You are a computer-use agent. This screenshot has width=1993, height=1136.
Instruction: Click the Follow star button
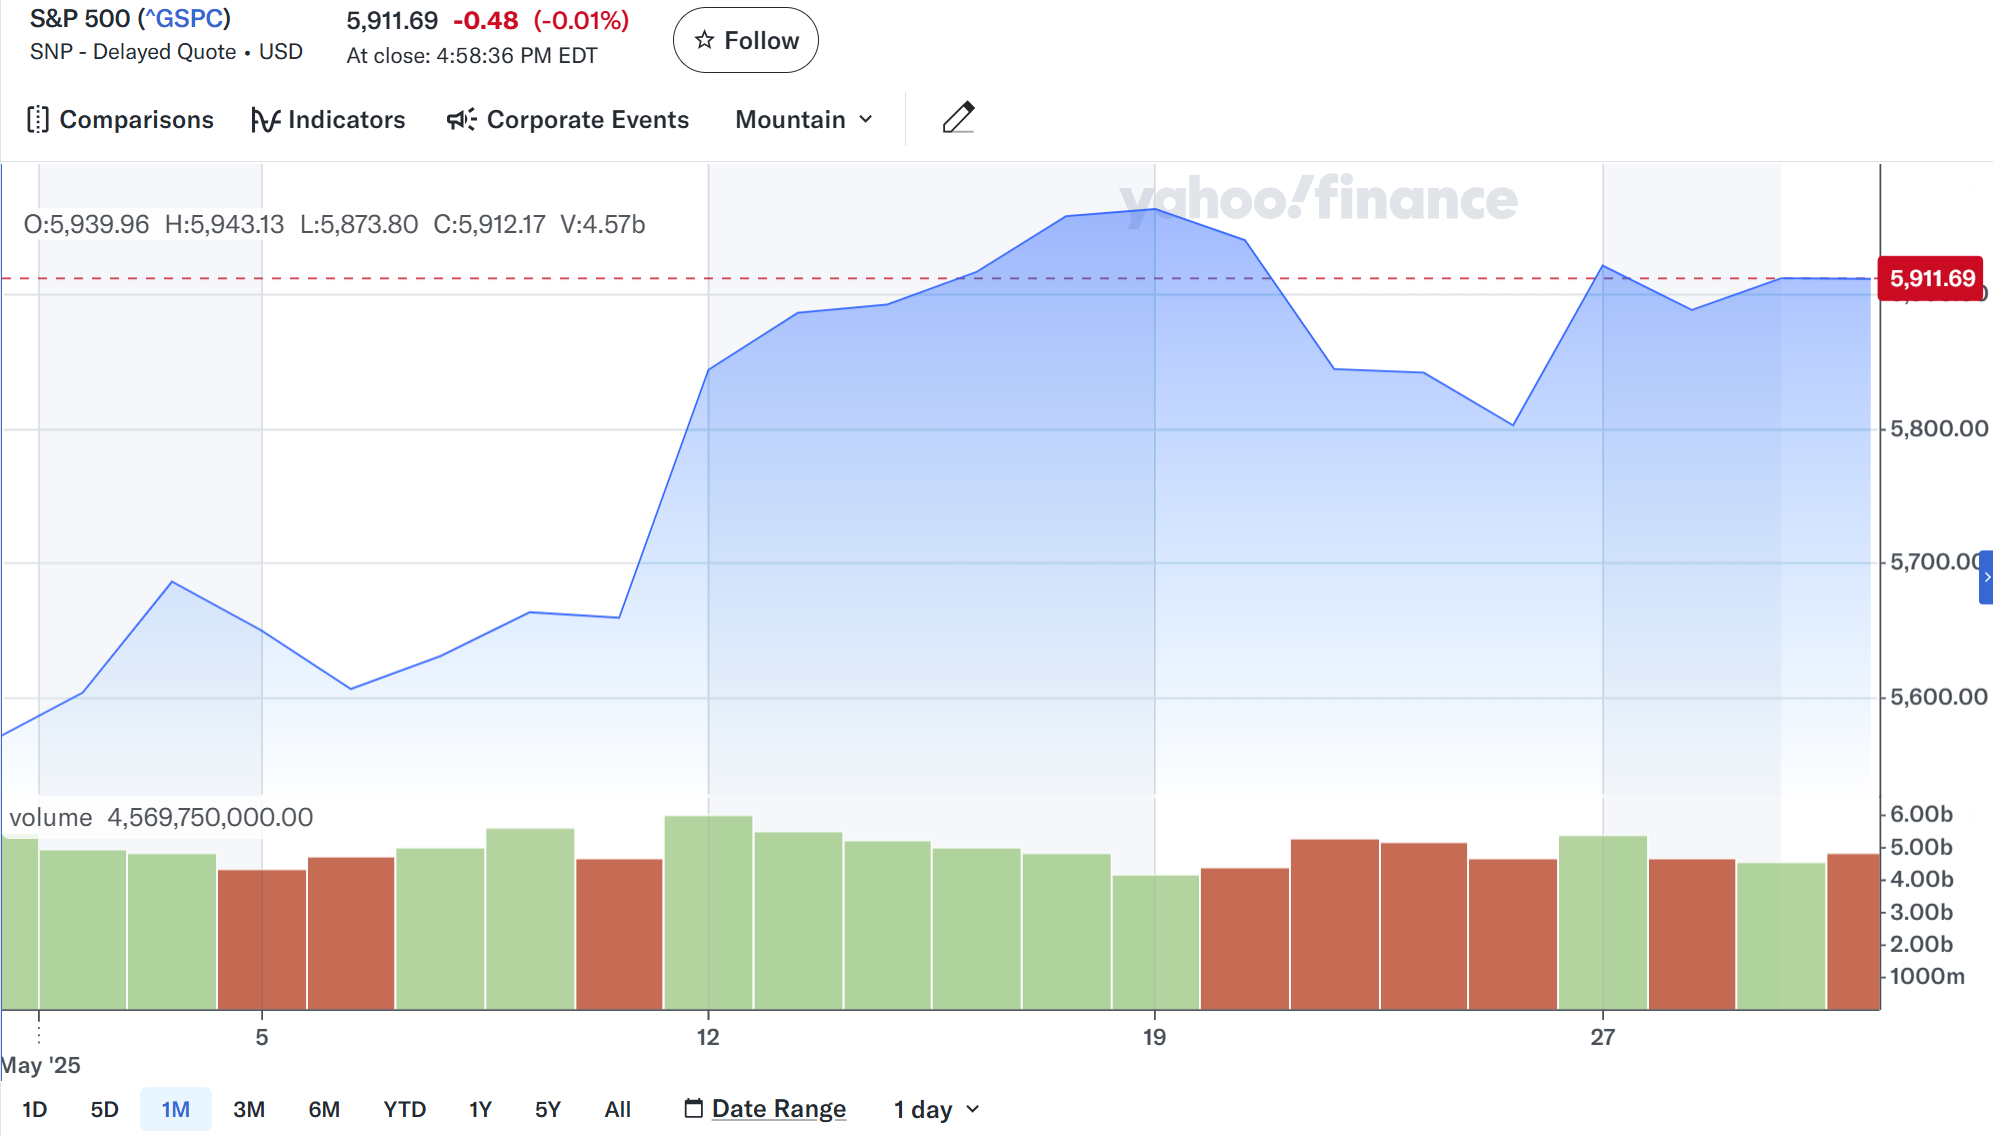[x=746, y=40]
